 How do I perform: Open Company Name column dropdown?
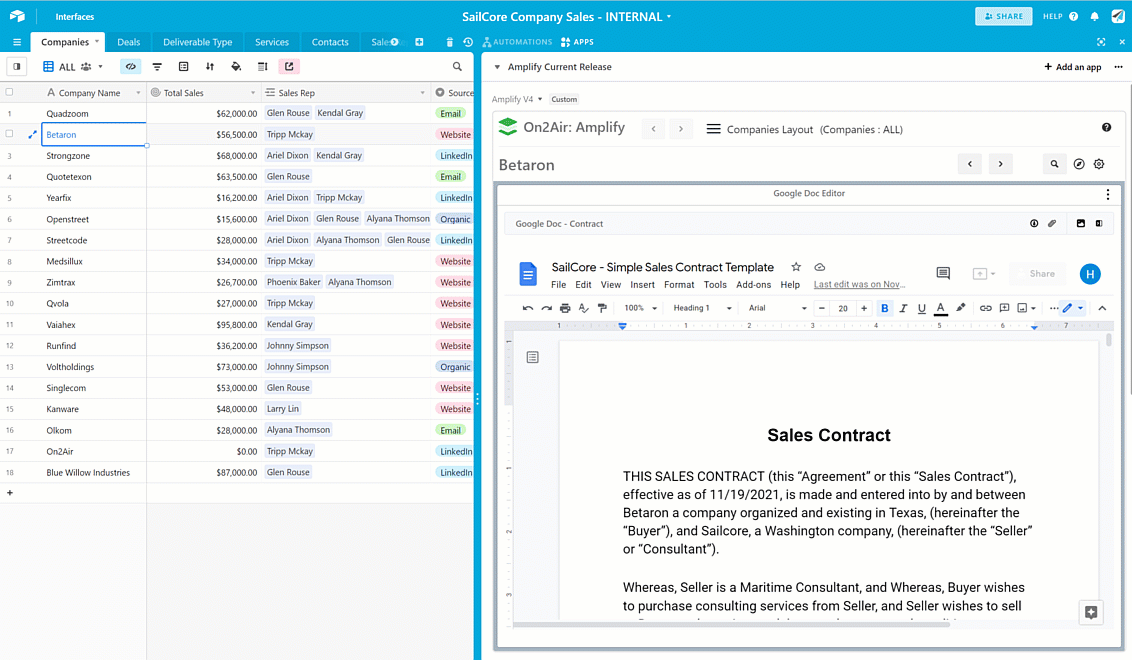coord(138,92)
